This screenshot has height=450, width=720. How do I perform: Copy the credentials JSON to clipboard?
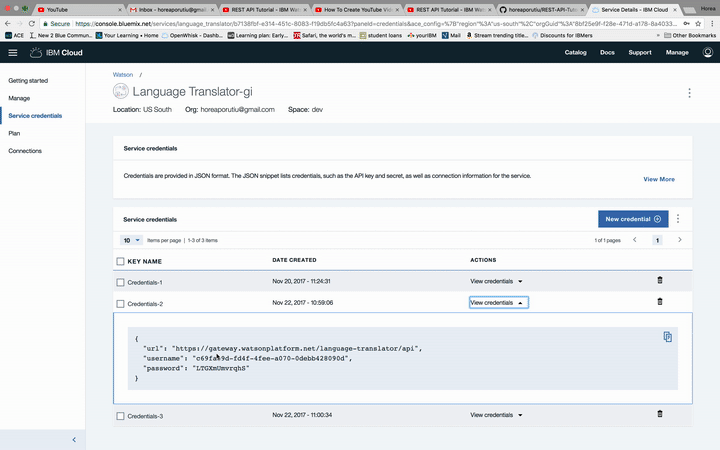pos(668,337)
